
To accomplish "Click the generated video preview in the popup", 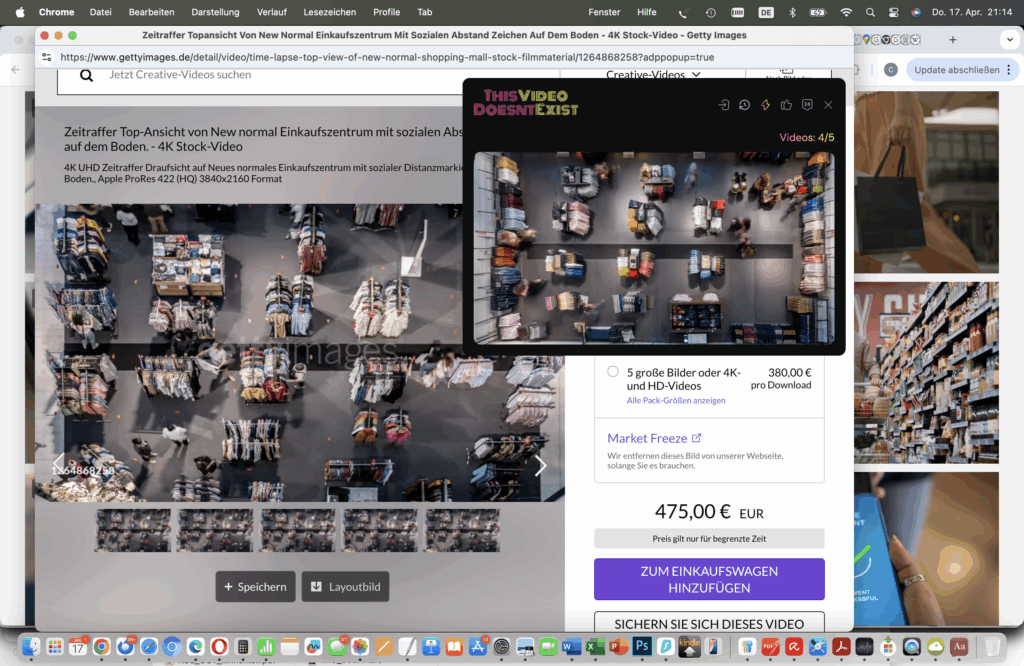I will [654, 248].
